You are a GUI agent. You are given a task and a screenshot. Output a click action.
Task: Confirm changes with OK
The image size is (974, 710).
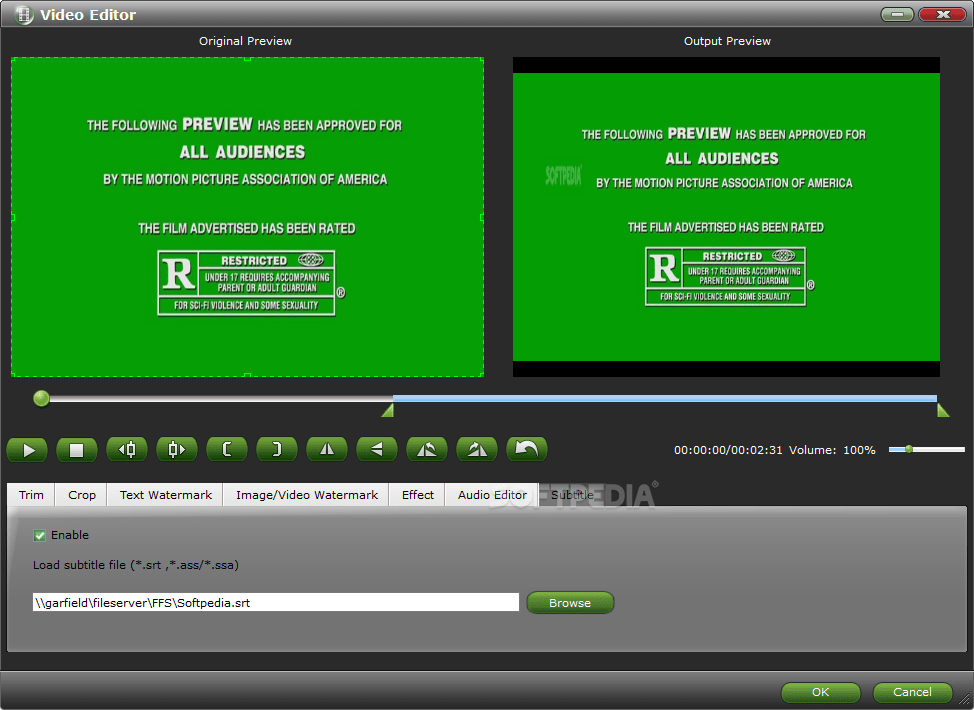click(x=821, y=692)
